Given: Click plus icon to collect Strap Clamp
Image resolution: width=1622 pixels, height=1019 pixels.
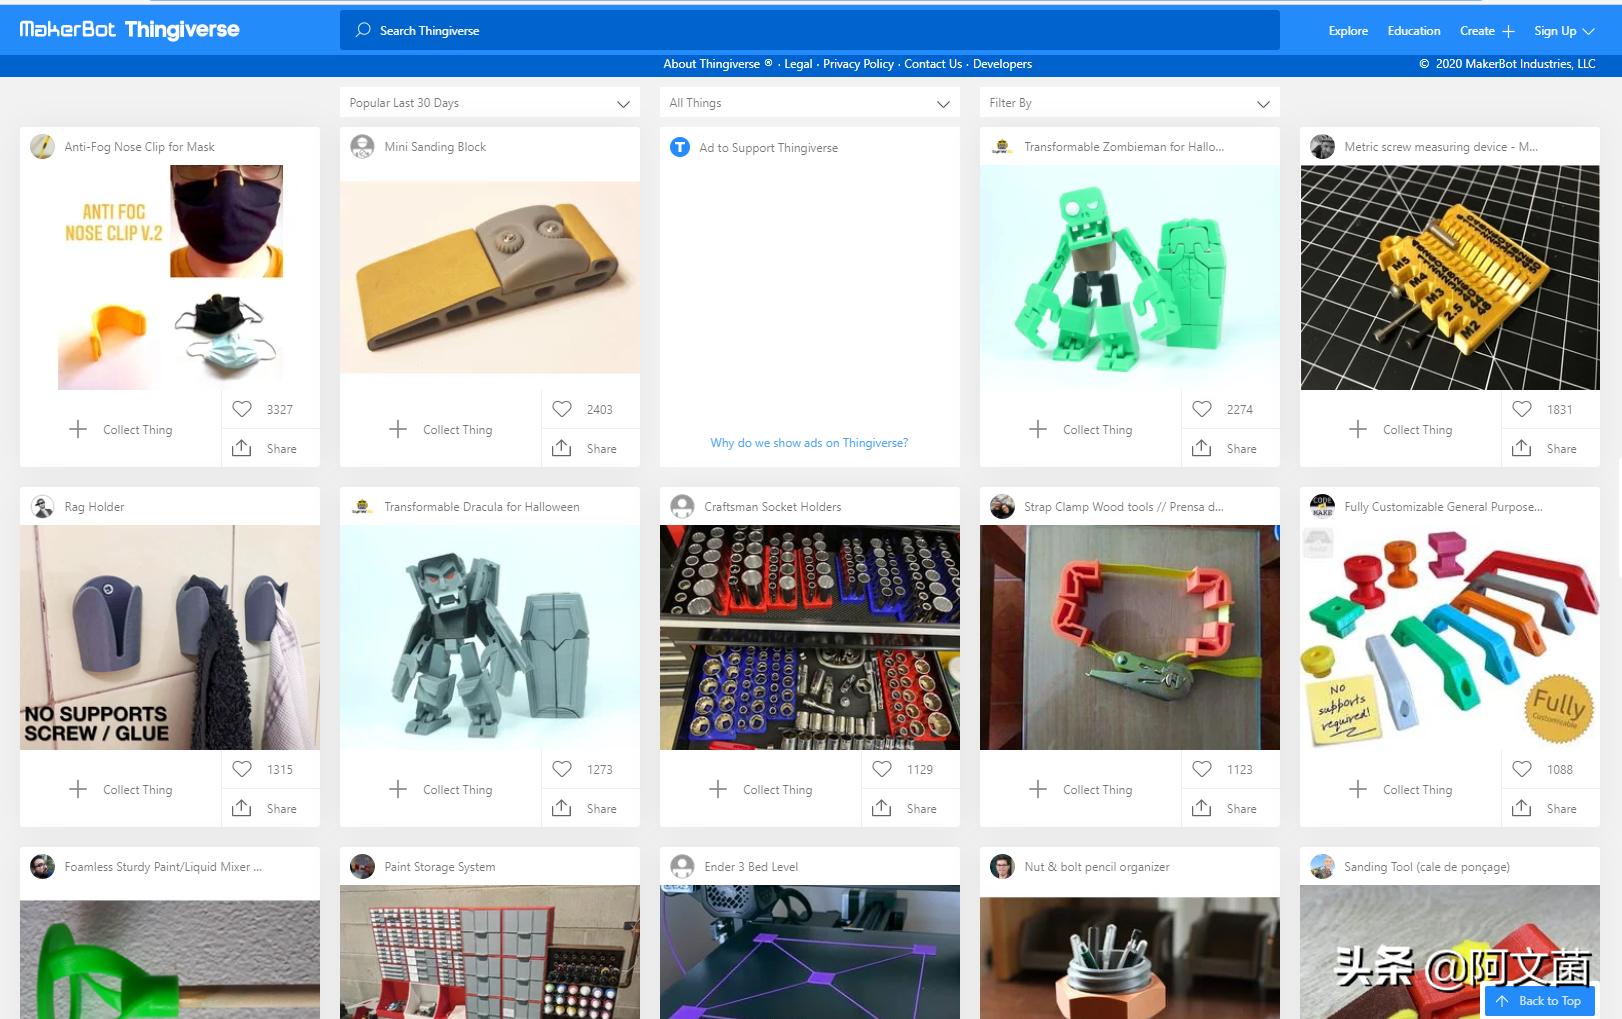Looking at the screenshot, I should 1038,789.
